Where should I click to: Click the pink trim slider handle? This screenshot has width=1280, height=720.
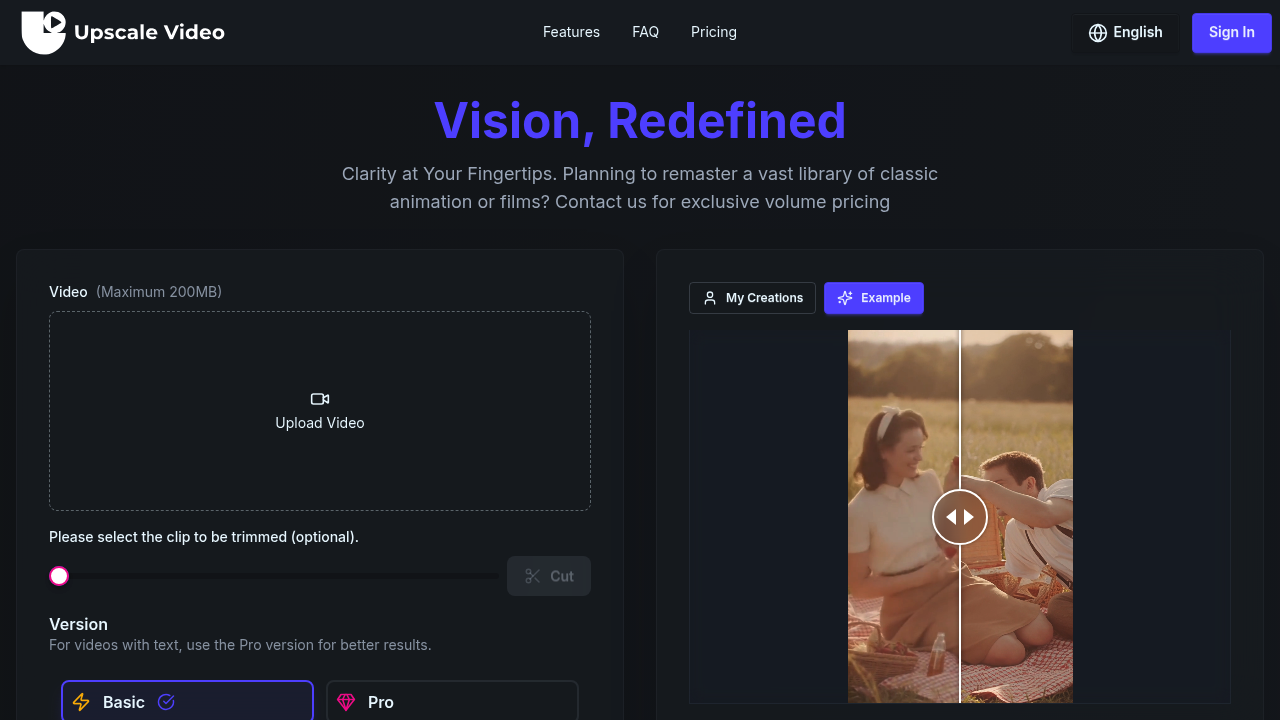(59, 576)
